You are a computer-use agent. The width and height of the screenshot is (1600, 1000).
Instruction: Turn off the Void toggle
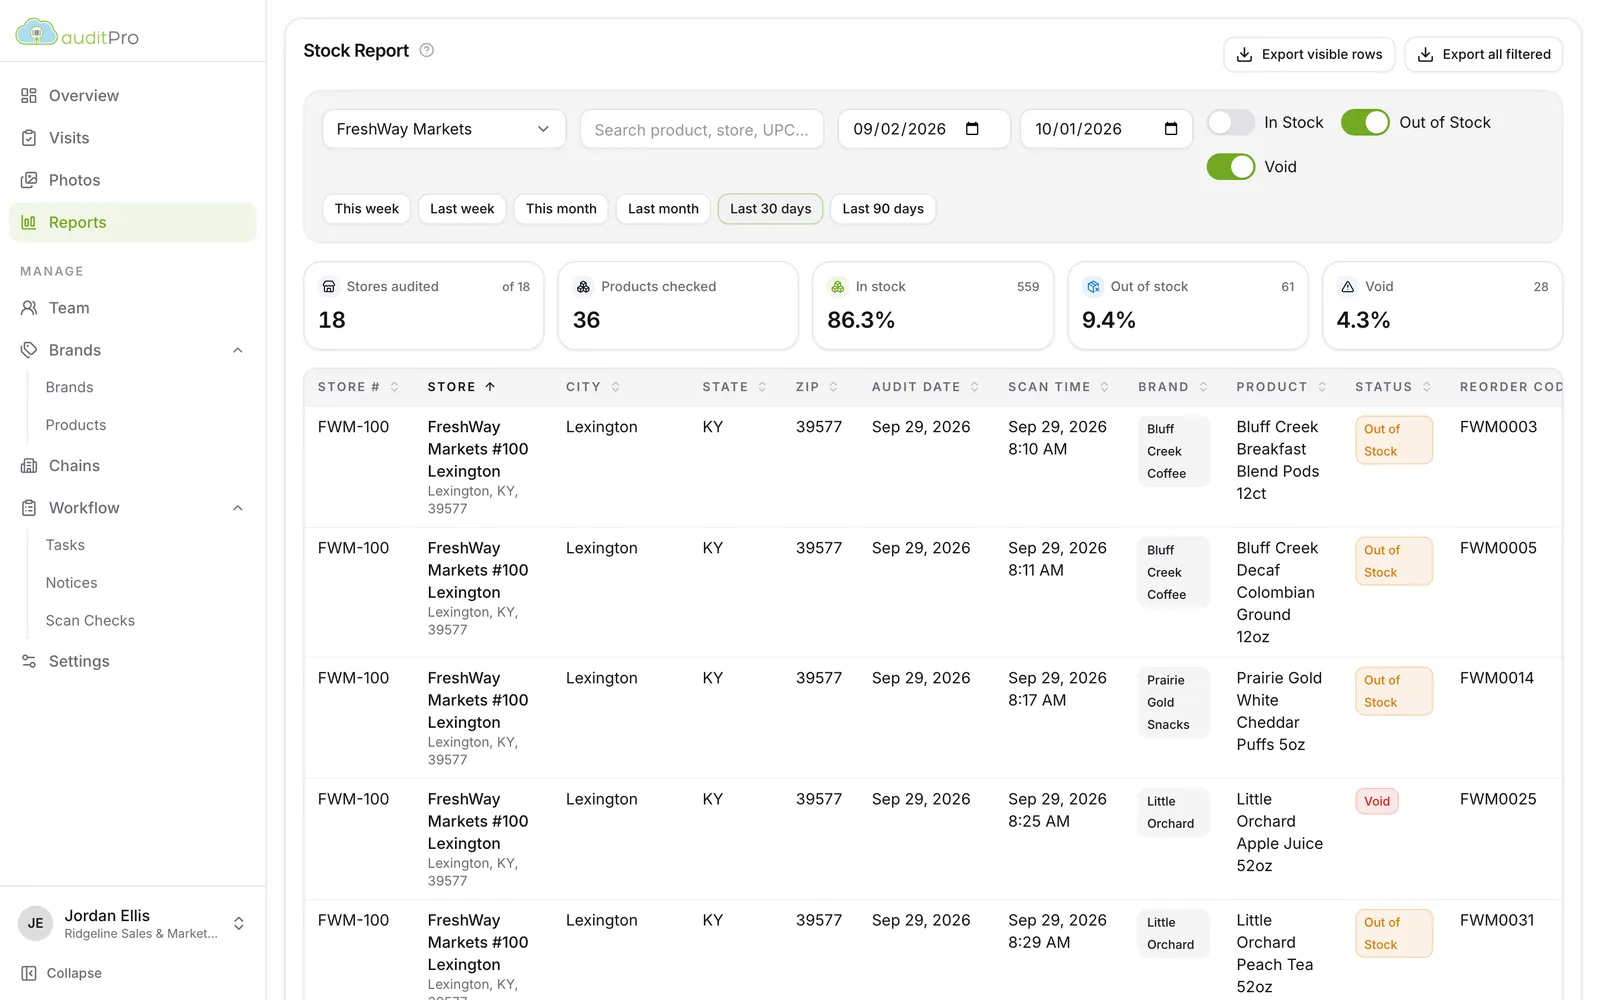click(x=1231, y=167)
